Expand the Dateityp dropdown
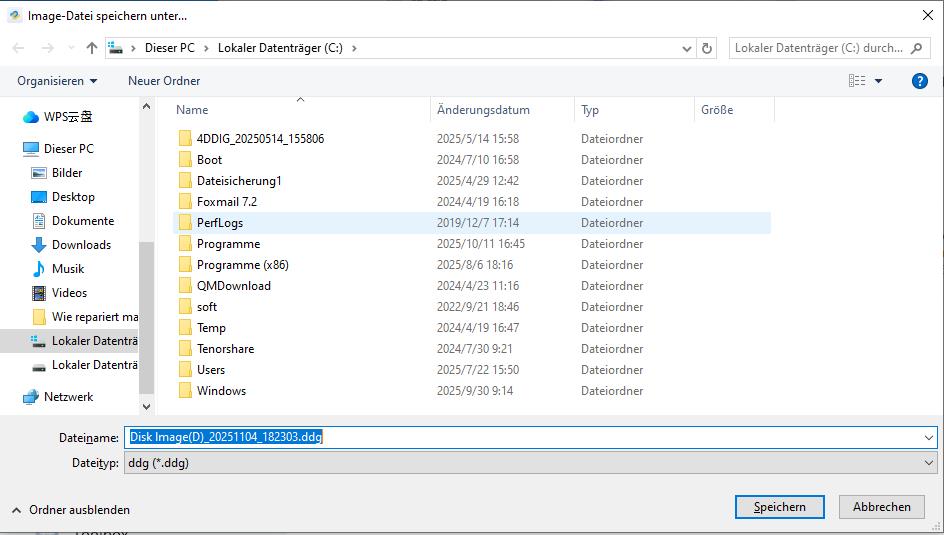 pos(929,463)
